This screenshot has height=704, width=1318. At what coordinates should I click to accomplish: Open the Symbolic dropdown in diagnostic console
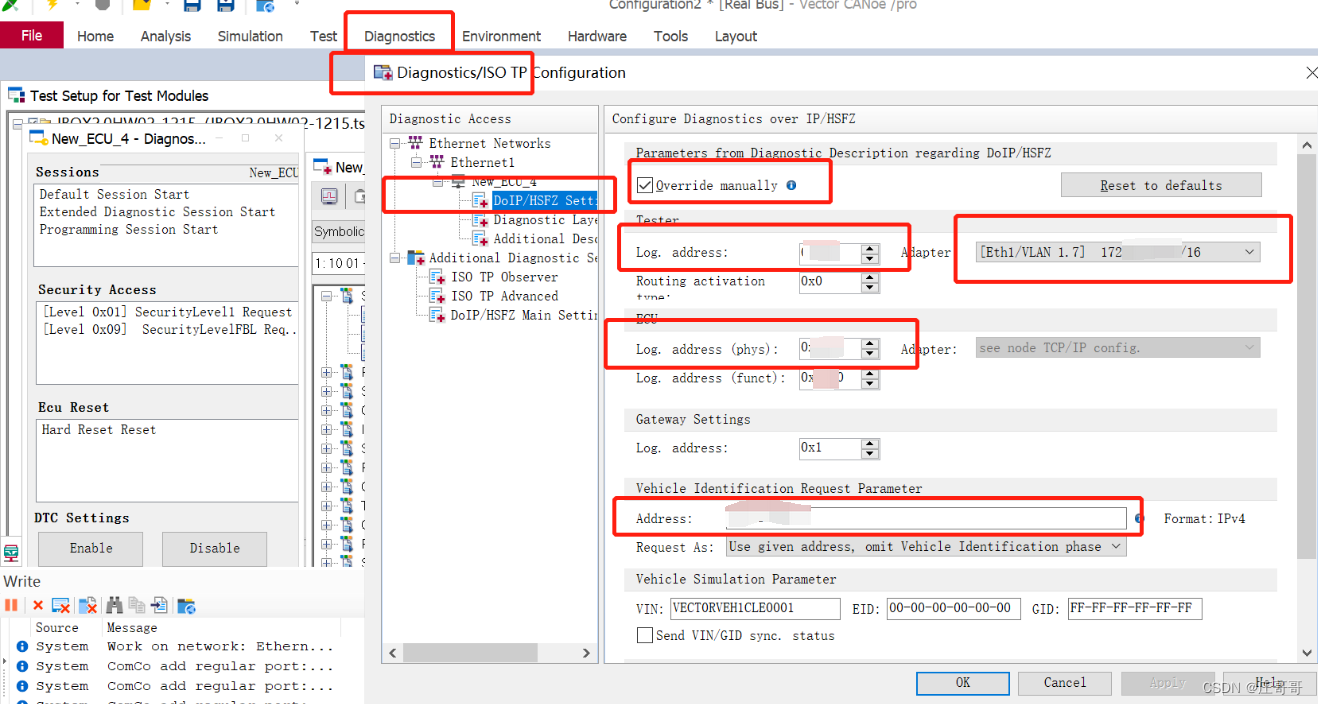pyautogui.click(x=338, y=231)
